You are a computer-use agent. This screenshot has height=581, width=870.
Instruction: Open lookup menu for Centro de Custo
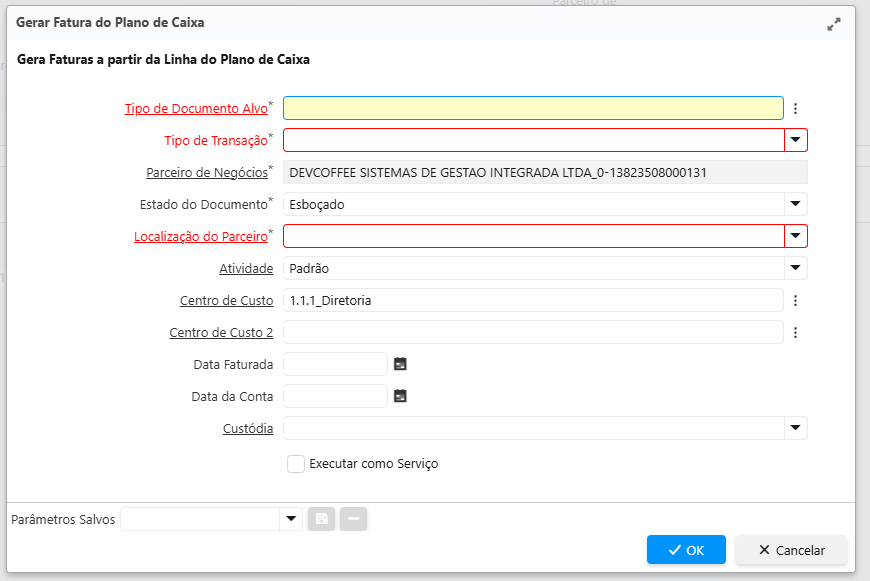tap(796, 300)
